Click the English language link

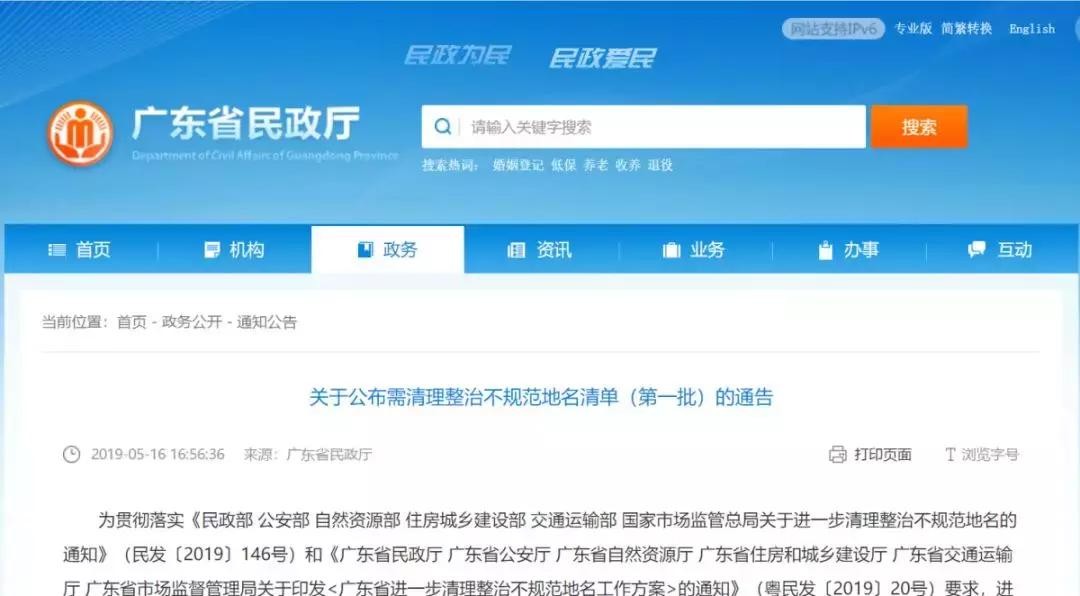click(1032, 29)
